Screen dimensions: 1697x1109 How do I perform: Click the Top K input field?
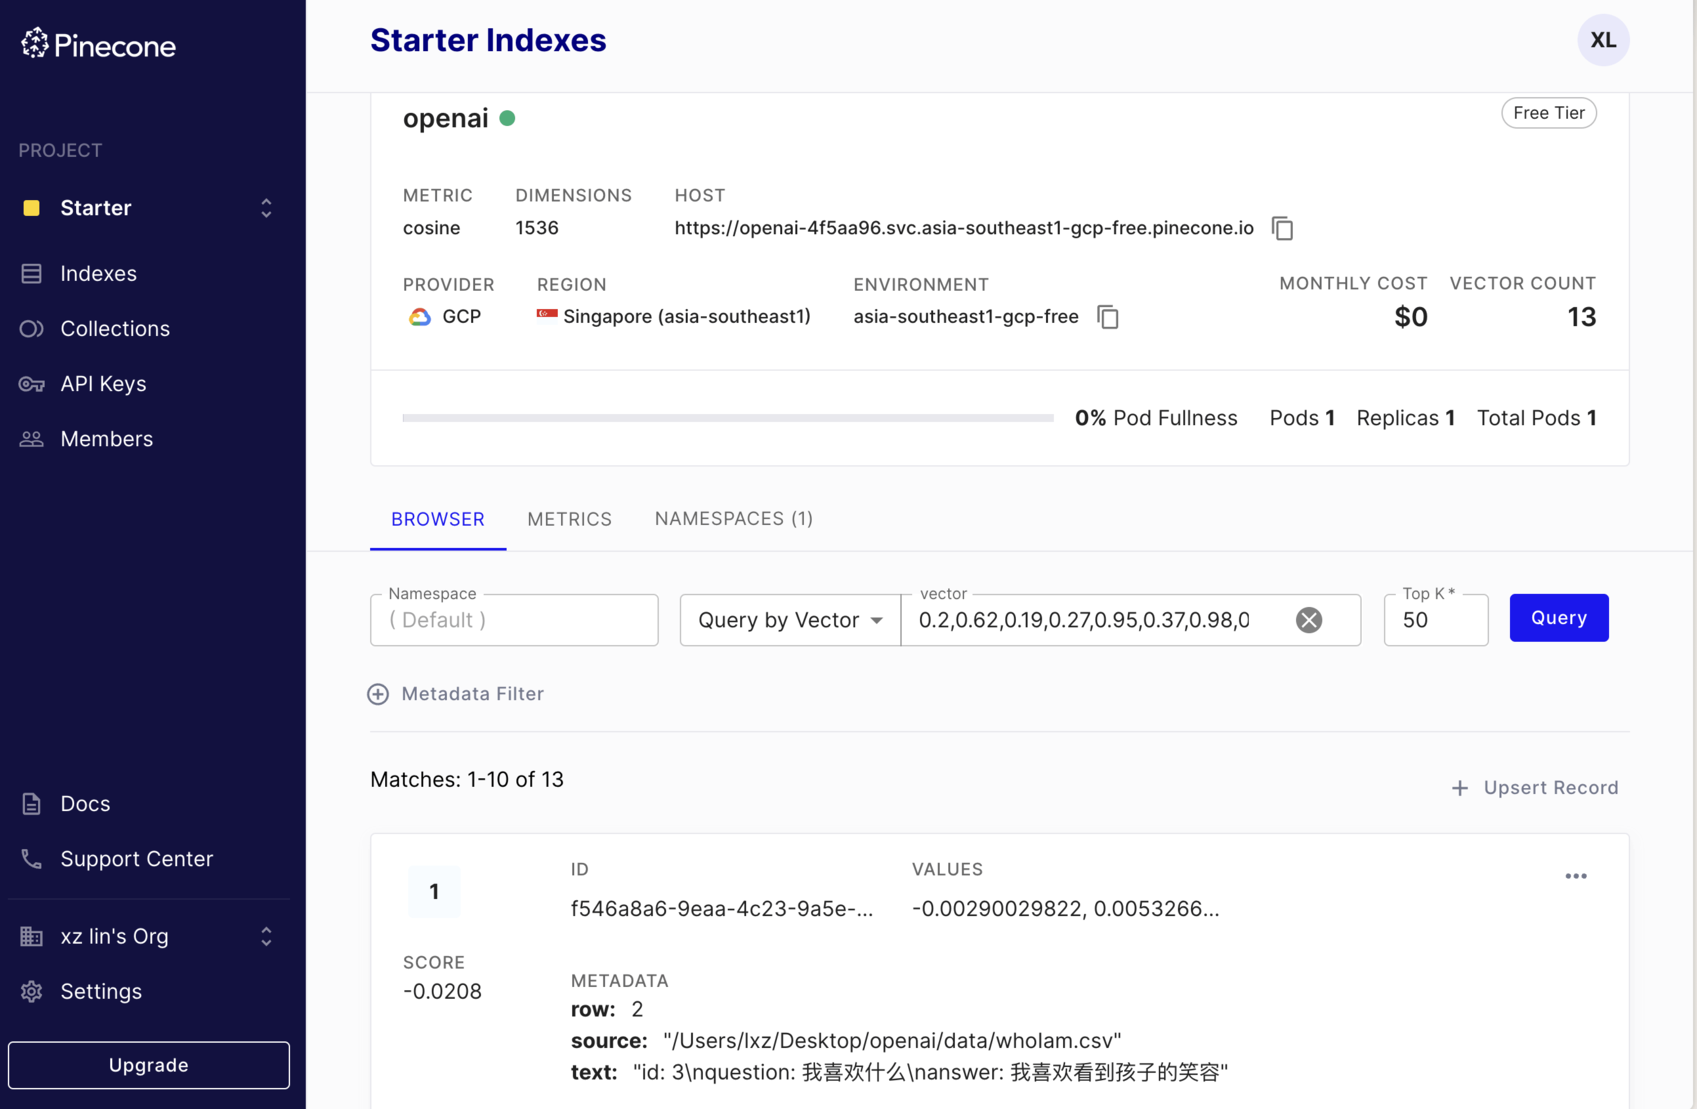pos(1436,620)
